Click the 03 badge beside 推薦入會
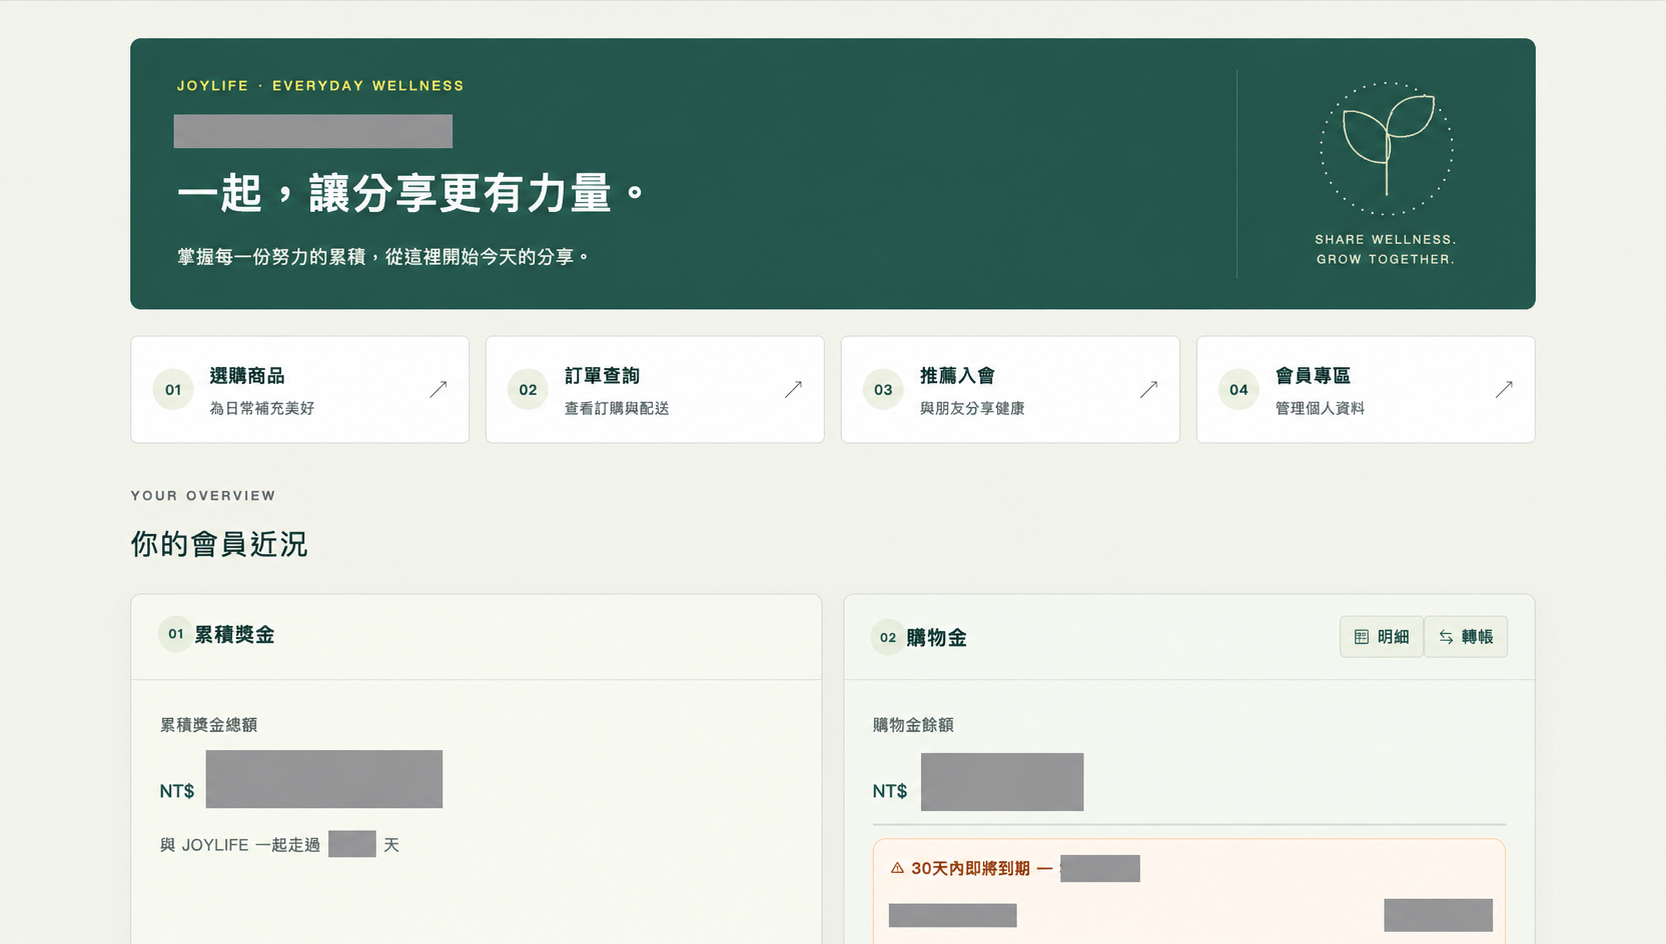 [x=883, y=390]
